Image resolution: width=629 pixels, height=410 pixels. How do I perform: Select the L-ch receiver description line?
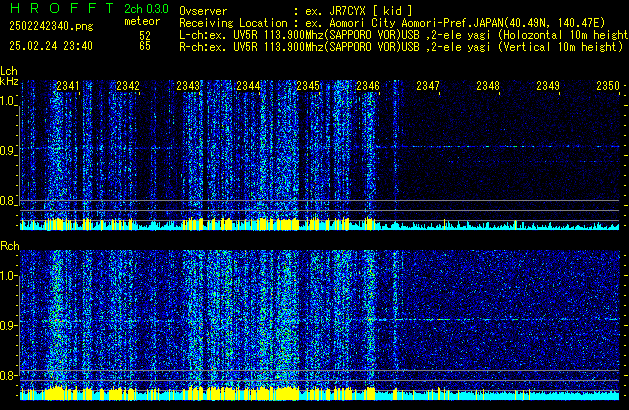tap(404, 35)
